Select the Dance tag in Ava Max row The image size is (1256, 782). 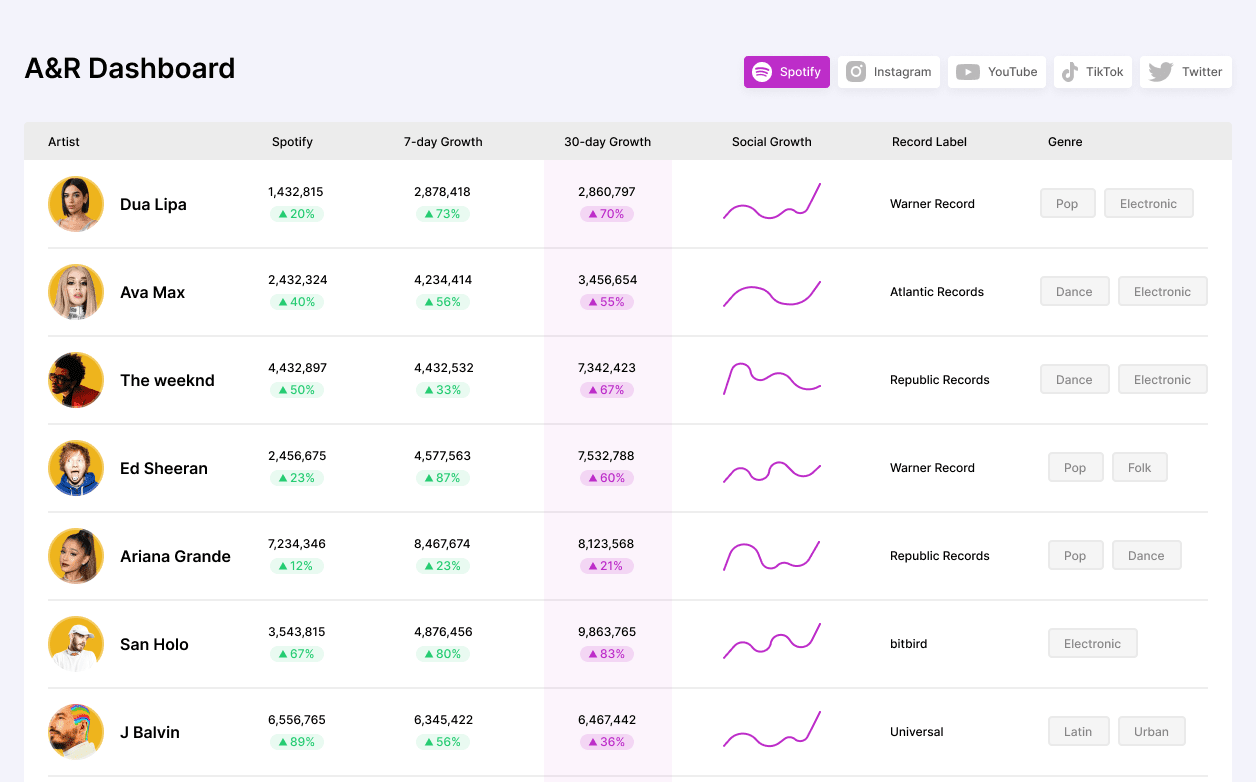coord(1074,292)
